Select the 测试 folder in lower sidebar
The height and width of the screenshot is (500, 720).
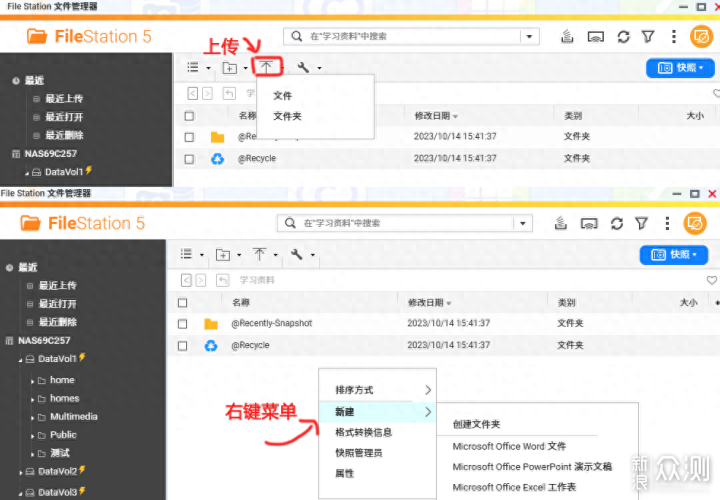tap(60, 453)
